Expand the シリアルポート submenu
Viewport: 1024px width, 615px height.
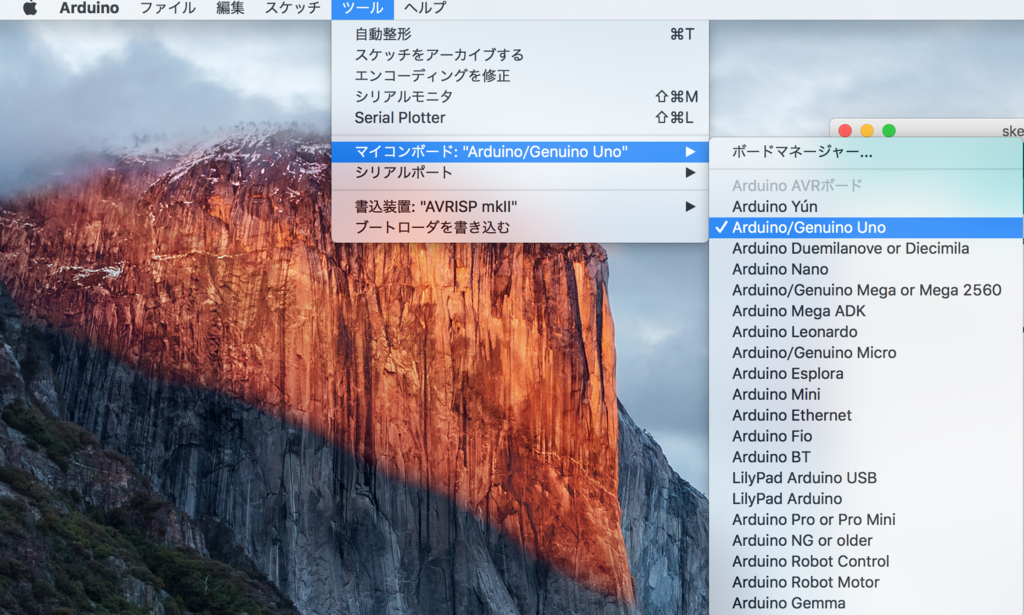click(520, 172)
